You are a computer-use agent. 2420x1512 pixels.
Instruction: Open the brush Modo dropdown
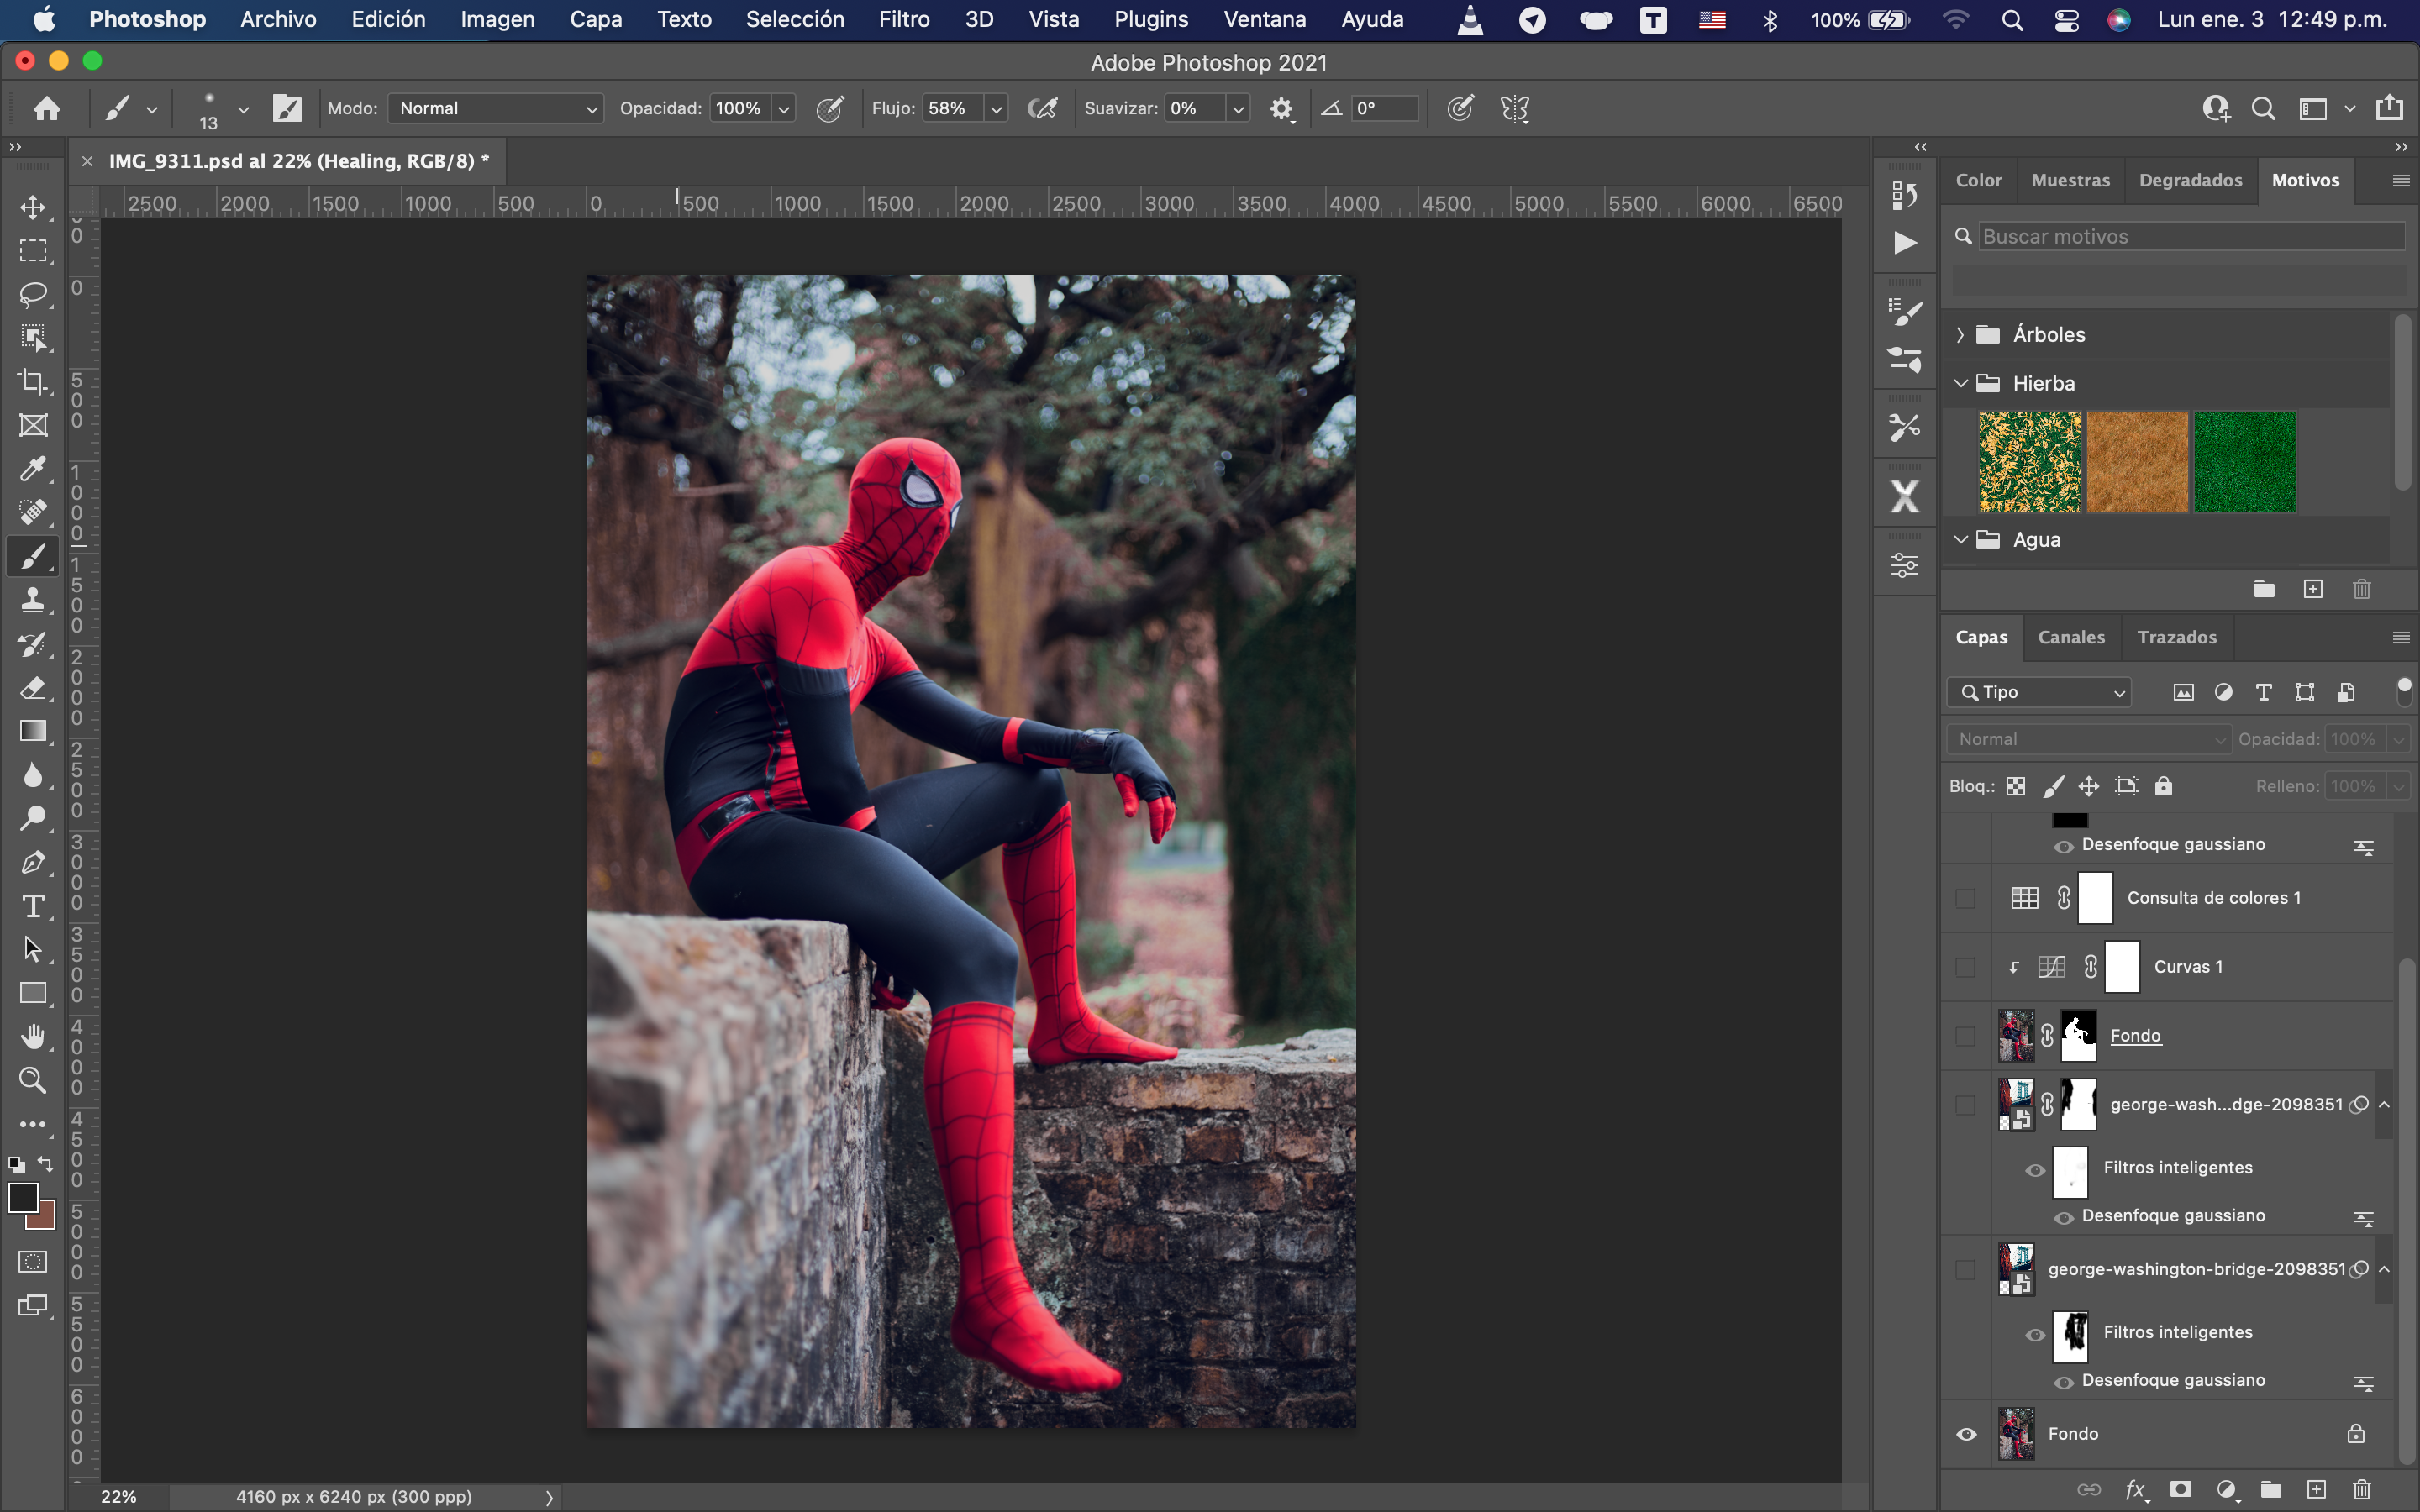coord(496,108)
